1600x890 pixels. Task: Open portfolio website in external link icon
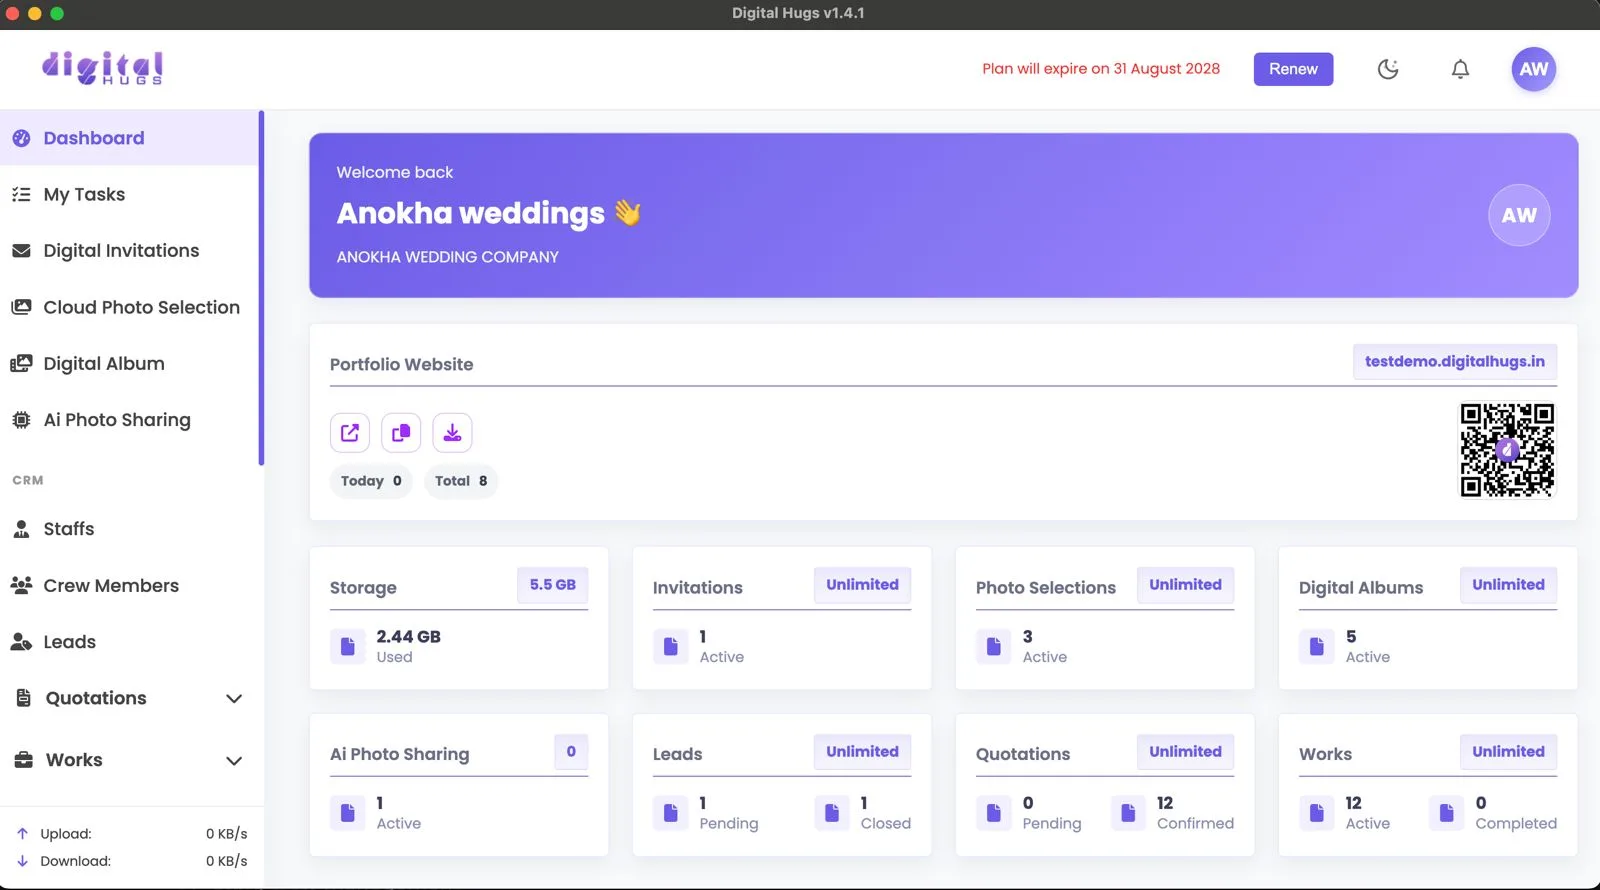coord(350,432)
